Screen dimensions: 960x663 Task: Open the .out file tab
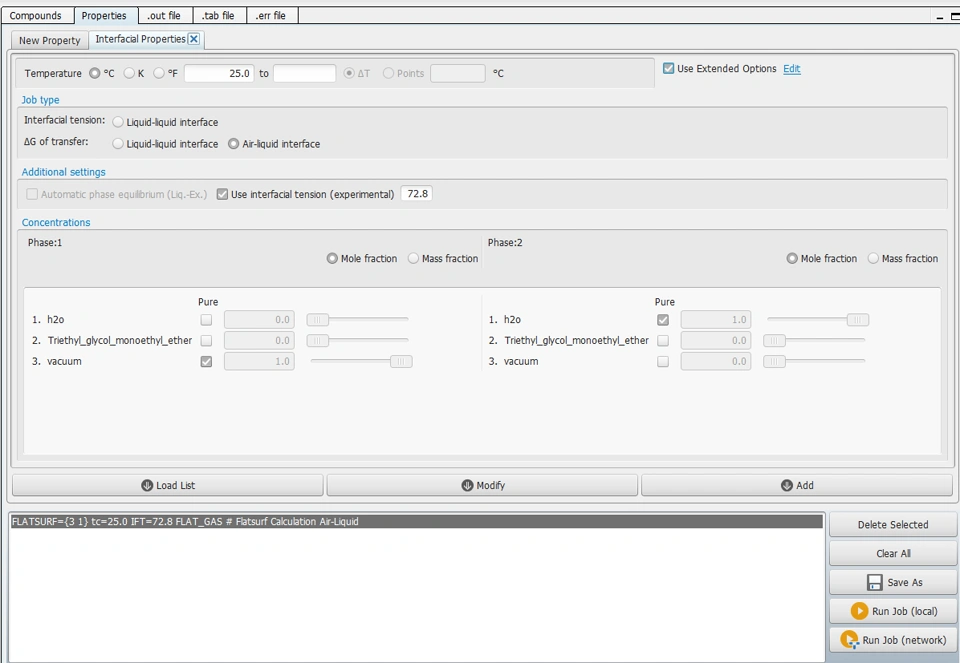pos(164,15)
